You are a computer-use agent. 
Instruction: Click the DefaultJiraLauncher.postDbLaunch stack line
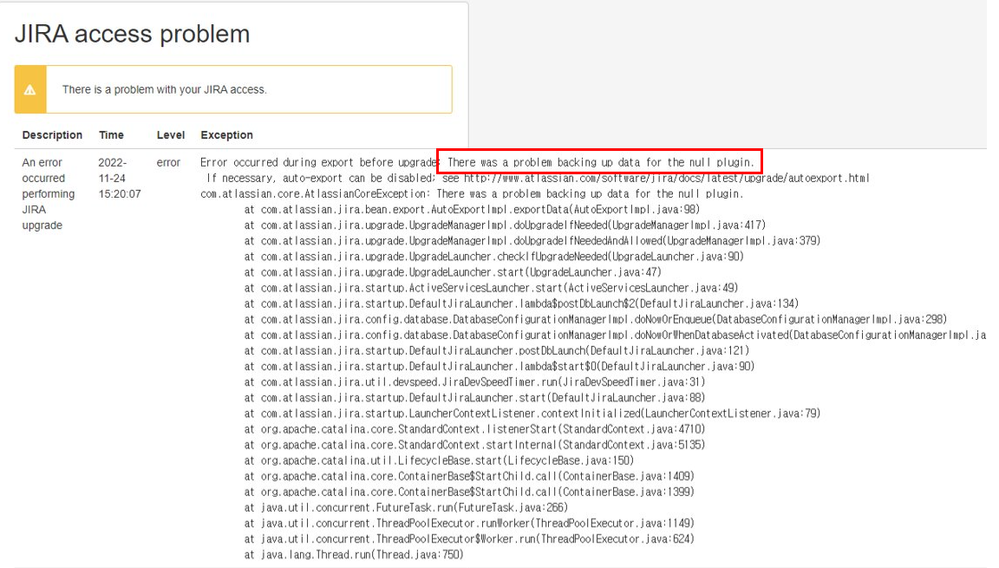point(497,351)
